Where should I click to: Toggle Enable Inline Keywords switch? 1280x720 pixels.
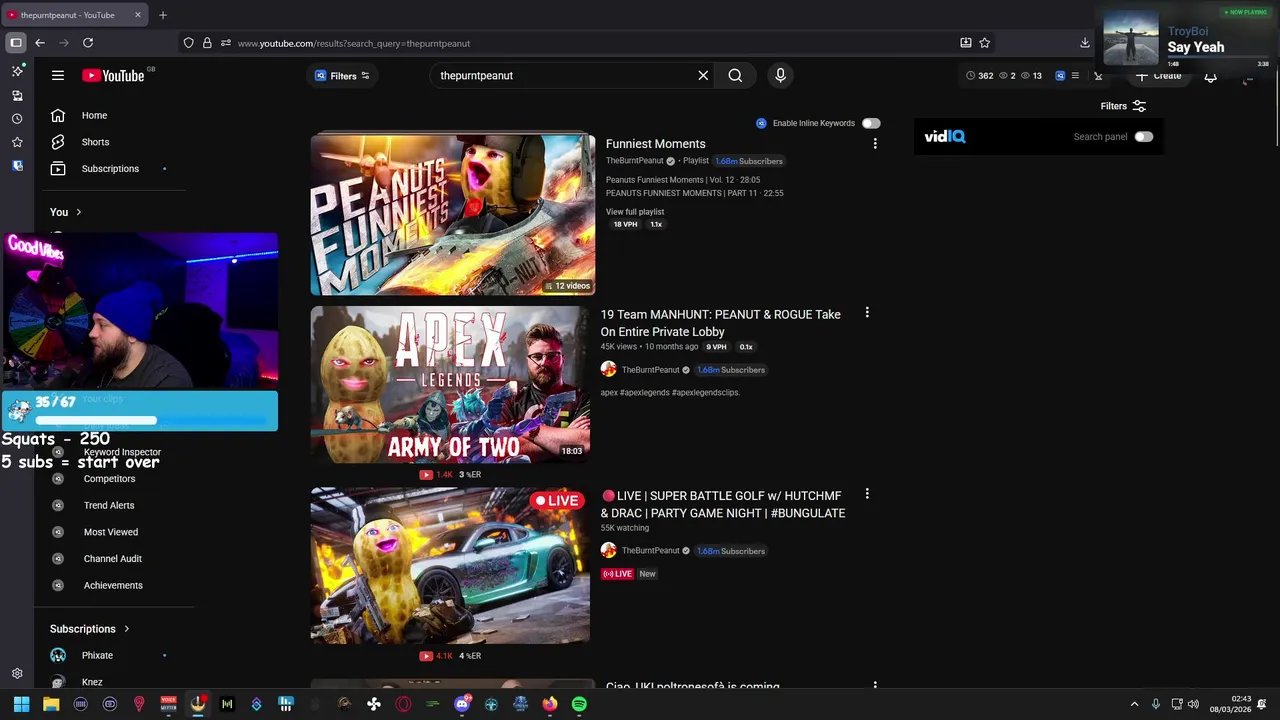click(871, 123)
